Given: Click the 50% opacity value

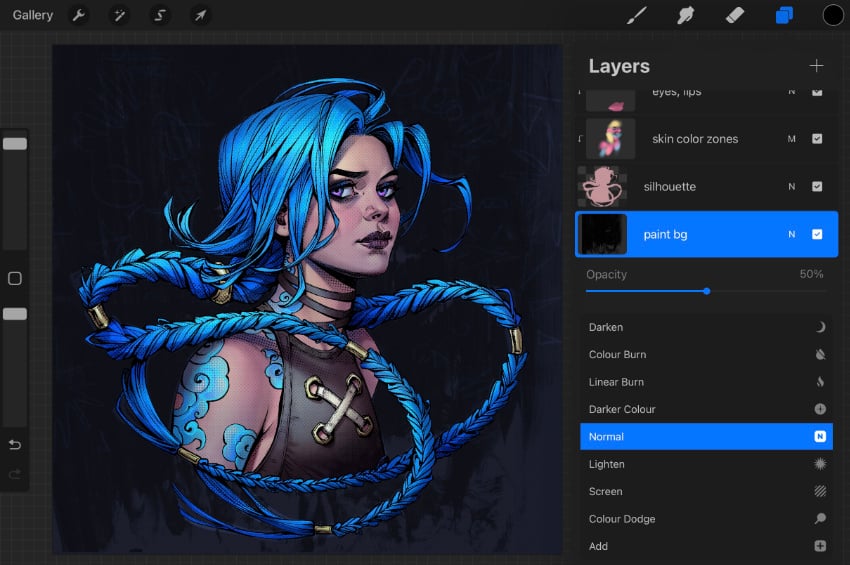Looking at the screenshot, I should [x=811, y=274].
